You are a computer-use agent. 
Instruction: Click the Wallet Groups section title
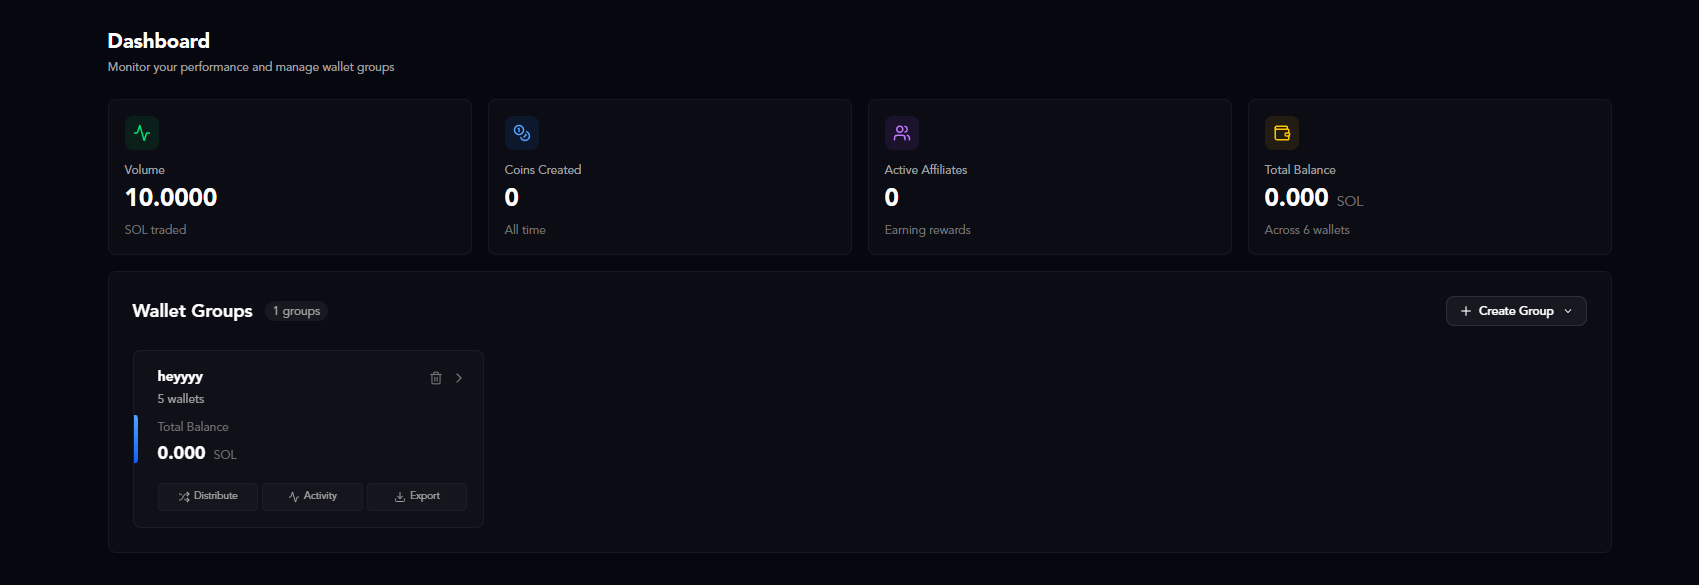pos(192,311)
